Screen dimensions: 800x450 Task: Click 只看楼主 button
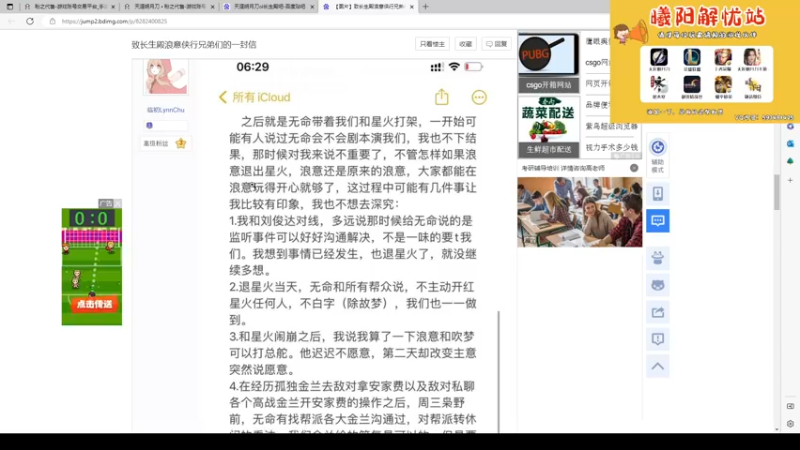pyautogui.click(x=432, y=44)
